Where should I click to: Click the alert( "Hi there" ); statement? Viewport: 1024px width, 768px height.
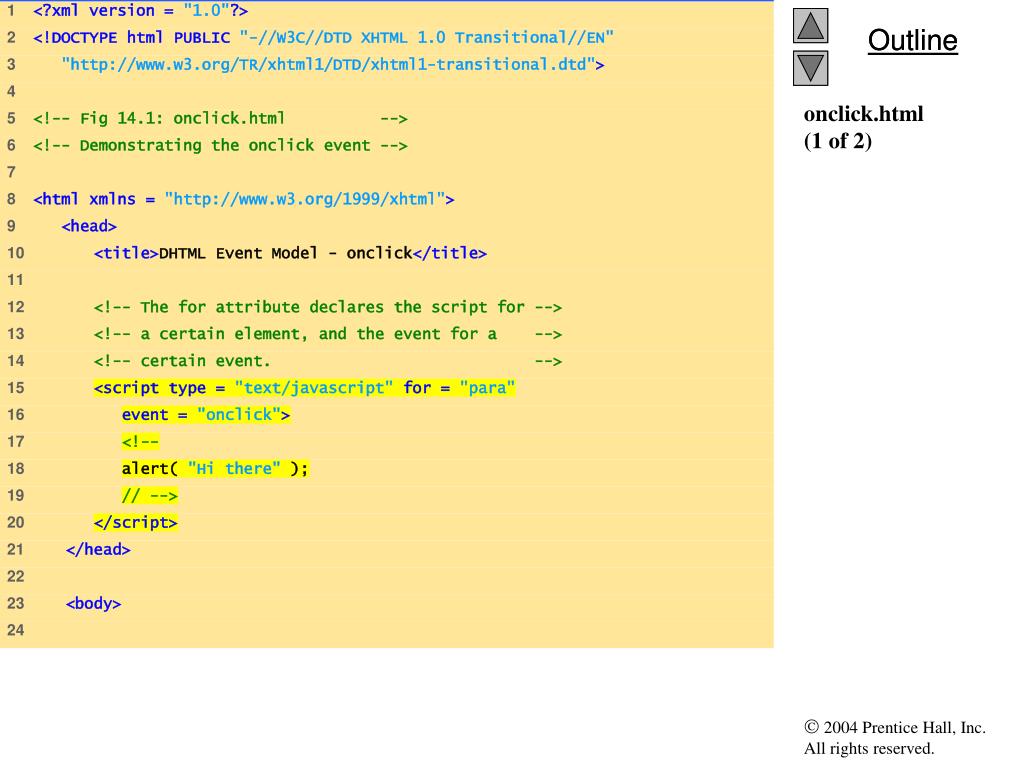(215, 468)
